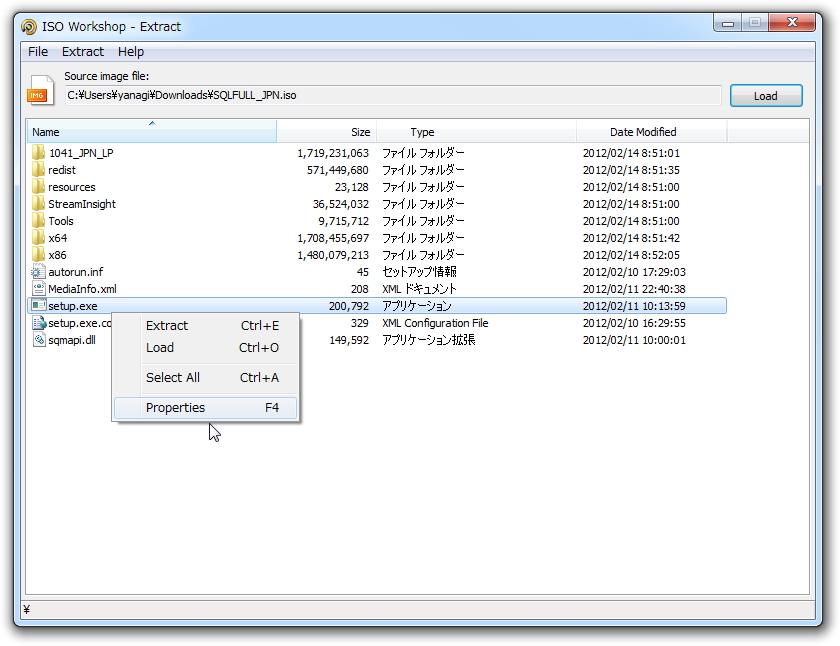Click the アプリケーション拡張 type cell
This screenshot has height=646, width=840.
click(429, 340)
